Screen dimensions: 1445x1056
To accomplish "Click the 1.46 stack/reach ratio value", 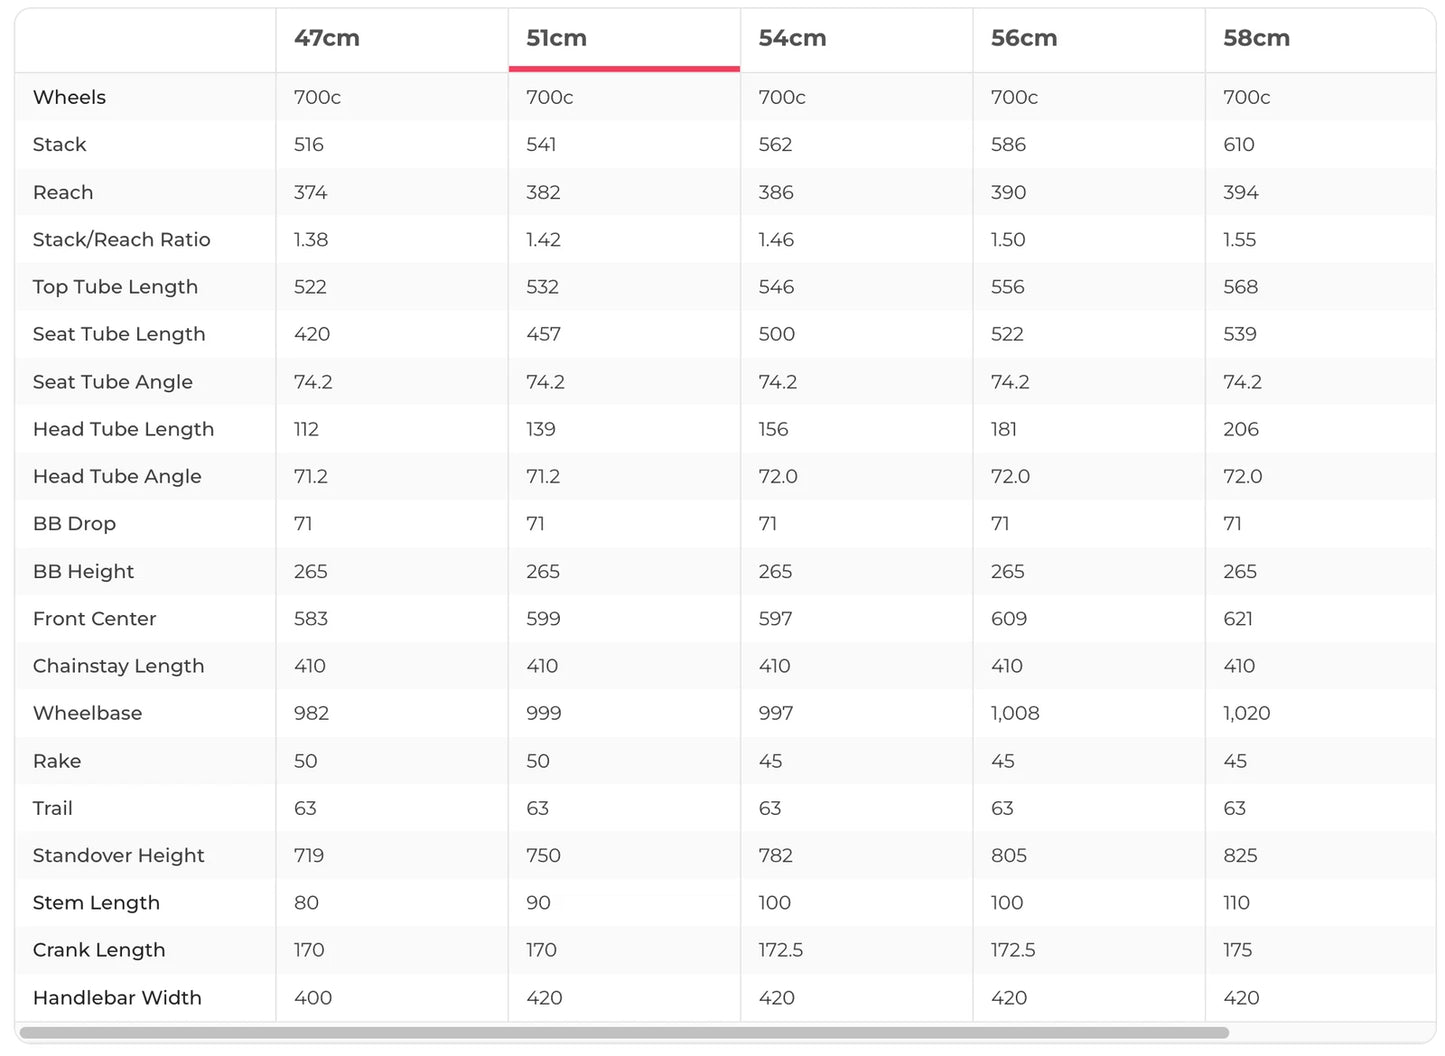I will (776, 240).
